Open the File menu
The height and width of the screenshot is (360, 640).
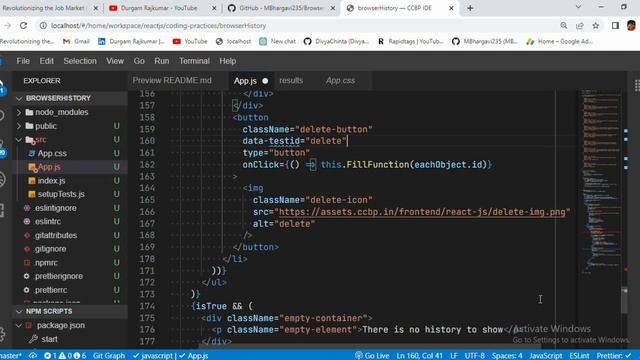coord(23,61)
